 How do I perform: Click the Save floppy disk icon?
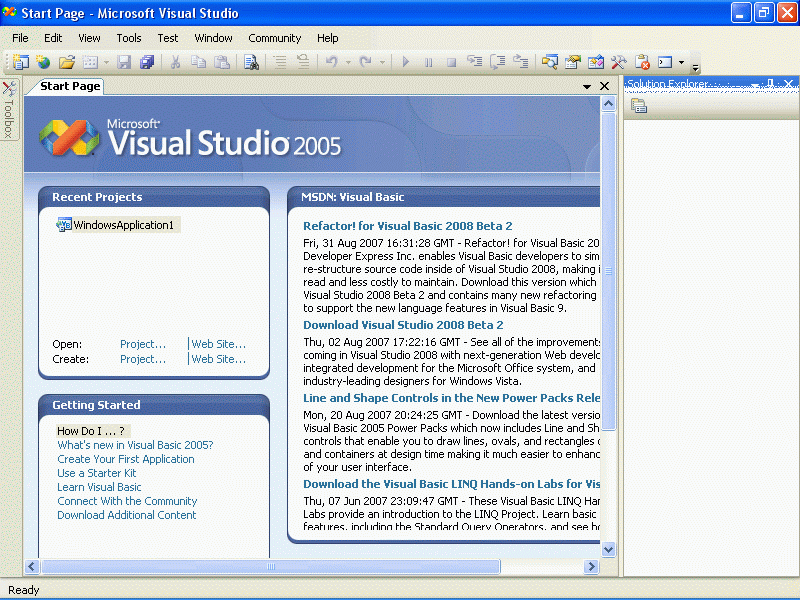pyautogui.click(x=124, y=62)
